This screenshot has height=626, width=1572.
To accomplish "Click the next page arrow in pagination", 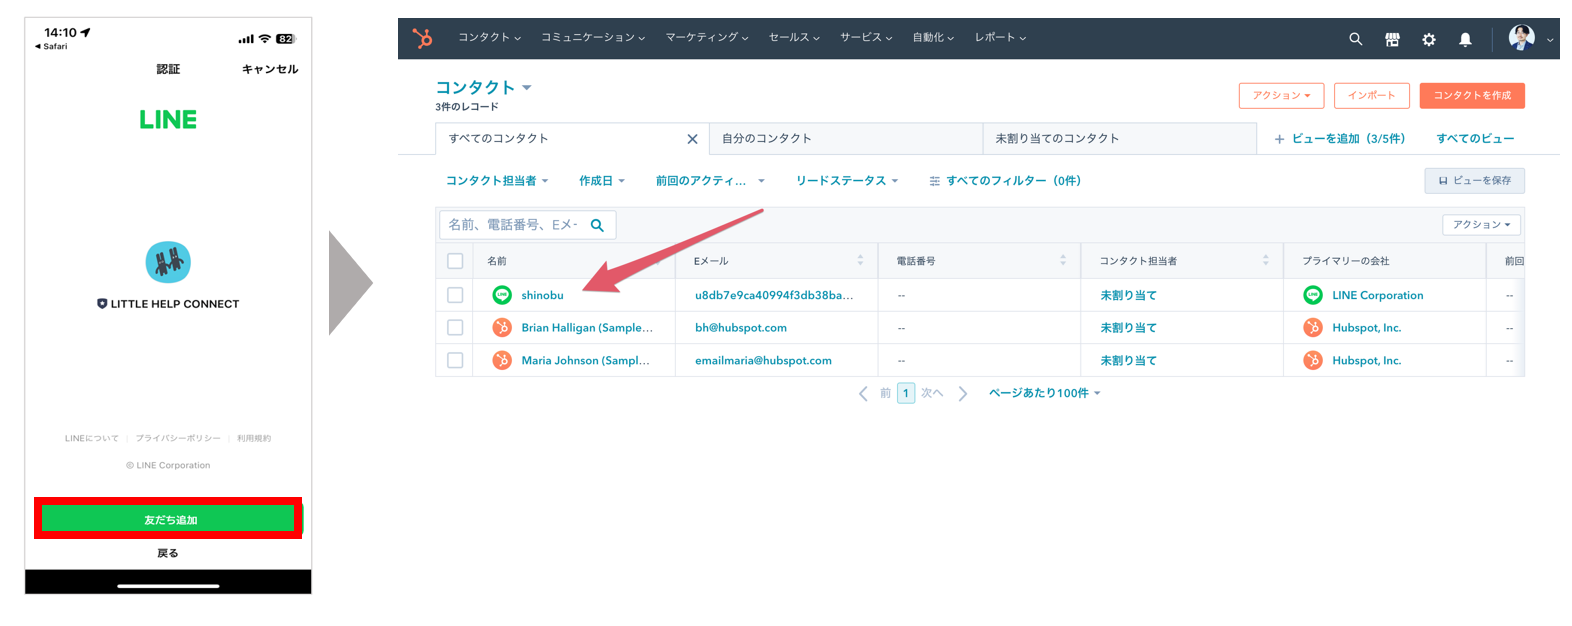I will [963, 394].
